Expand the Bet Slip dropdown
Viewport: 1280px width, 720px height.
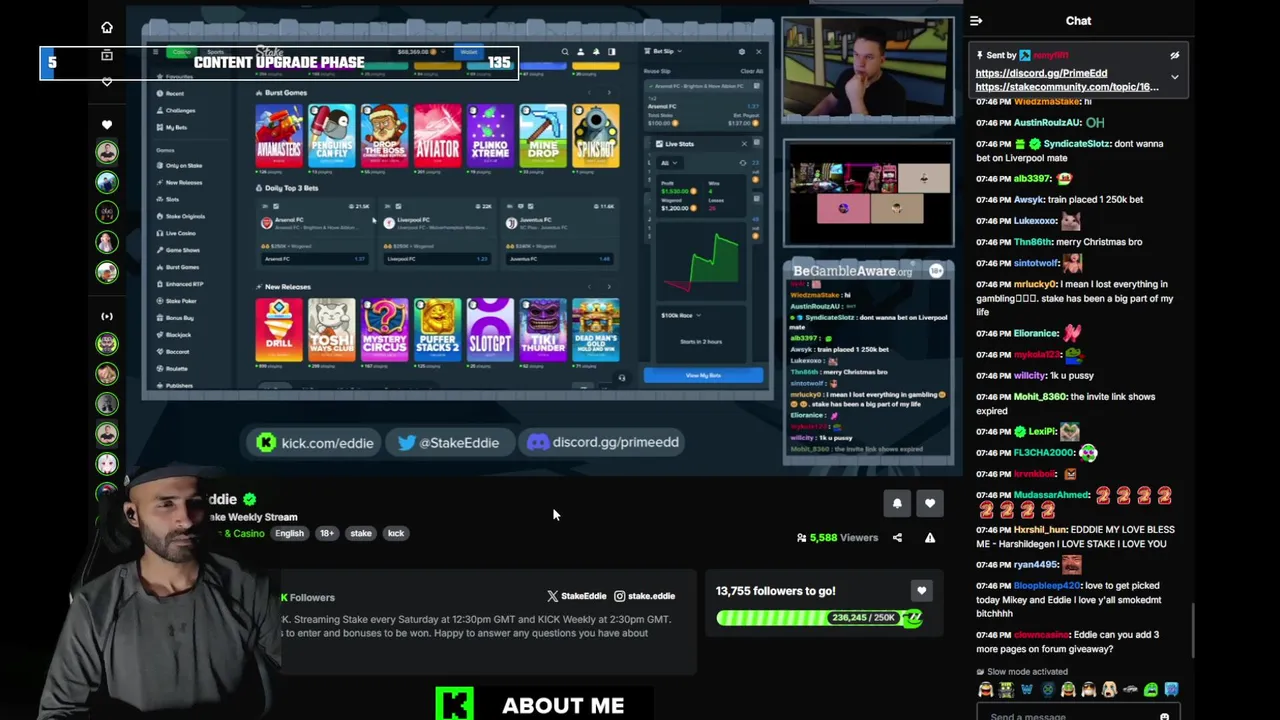point(666,51)
